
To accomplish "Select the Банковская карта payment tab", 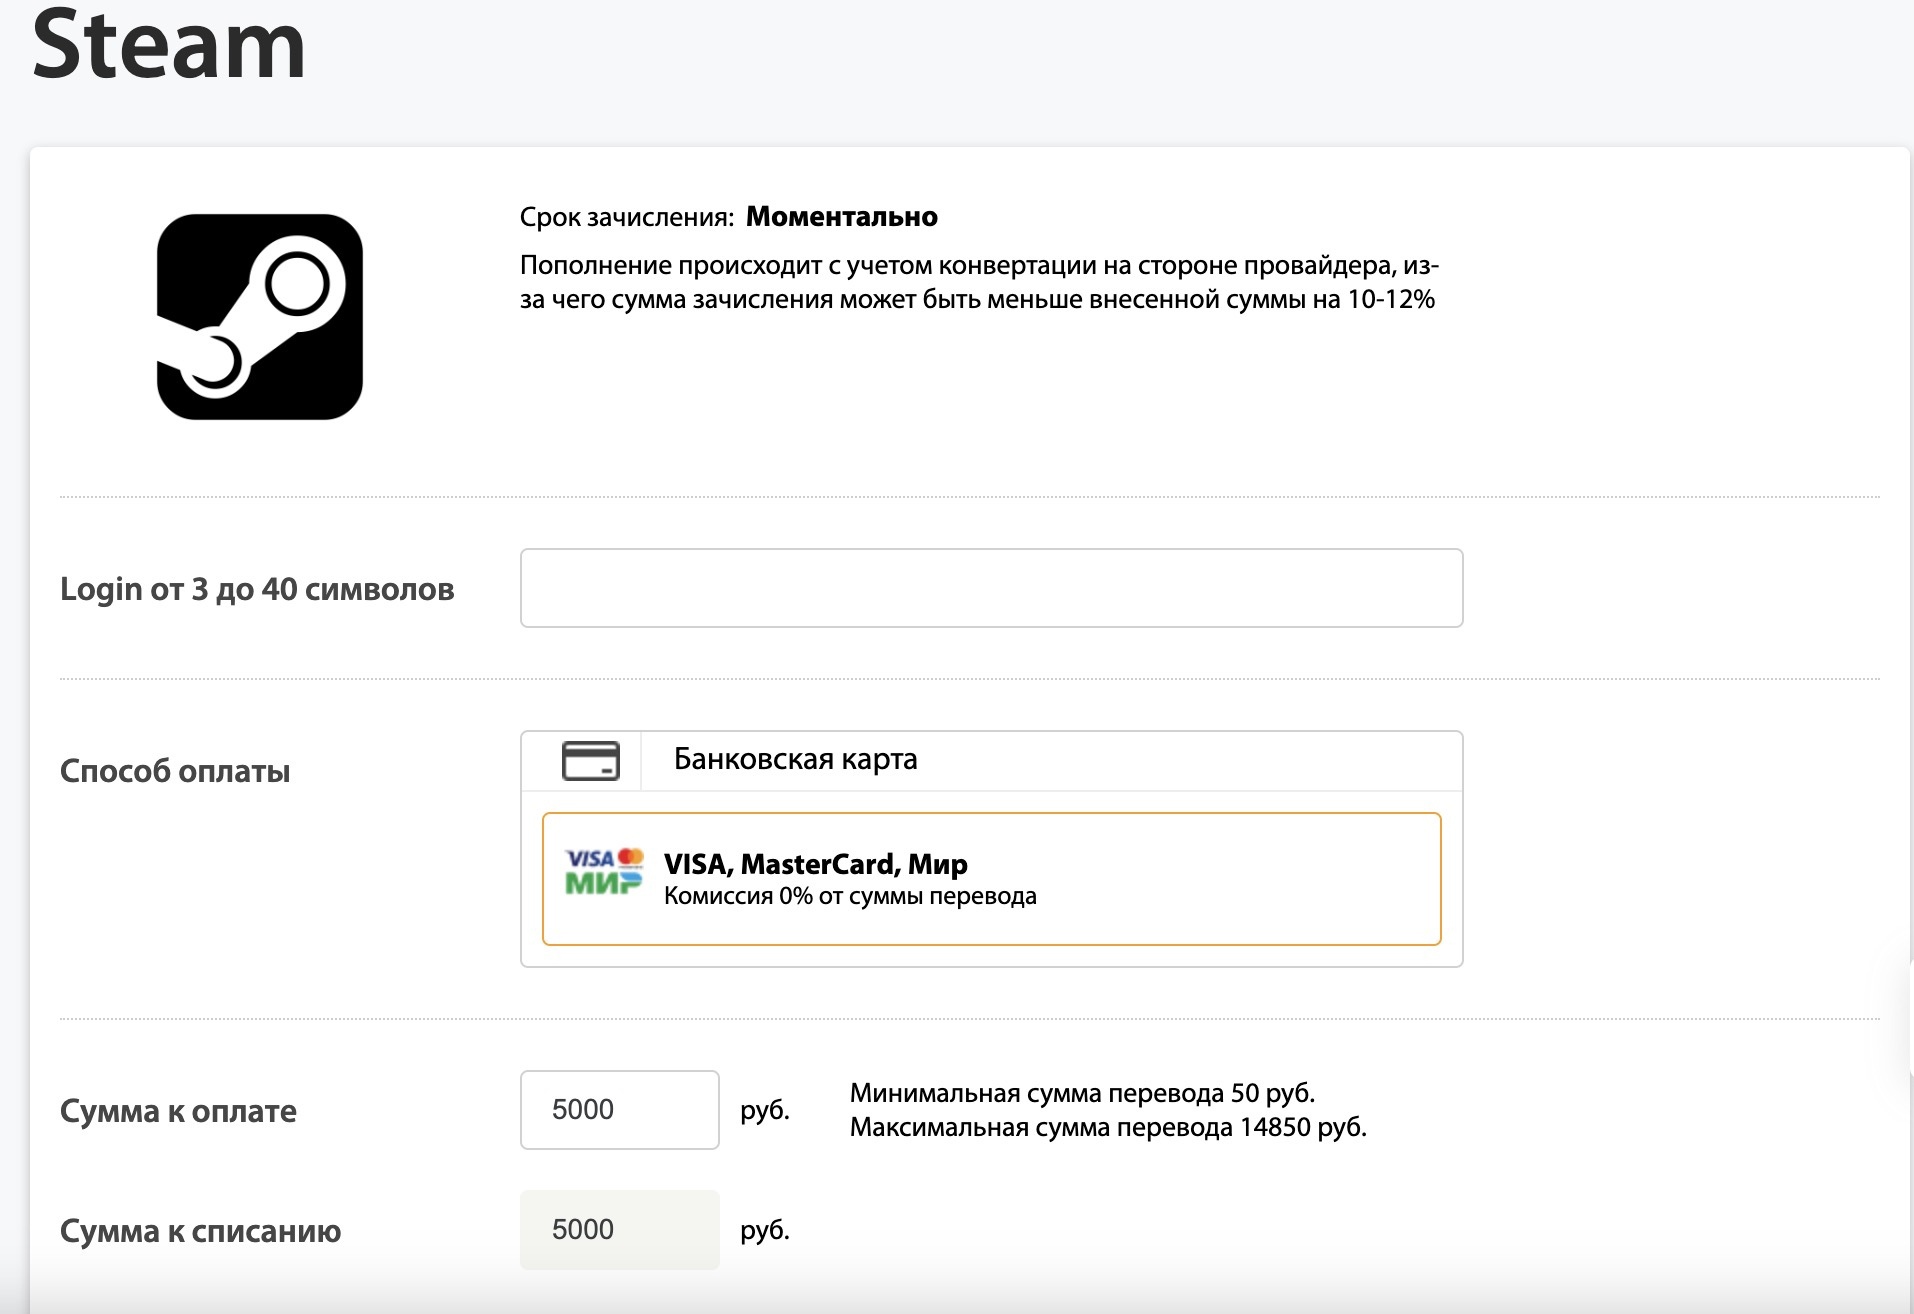I will point(795,760).
